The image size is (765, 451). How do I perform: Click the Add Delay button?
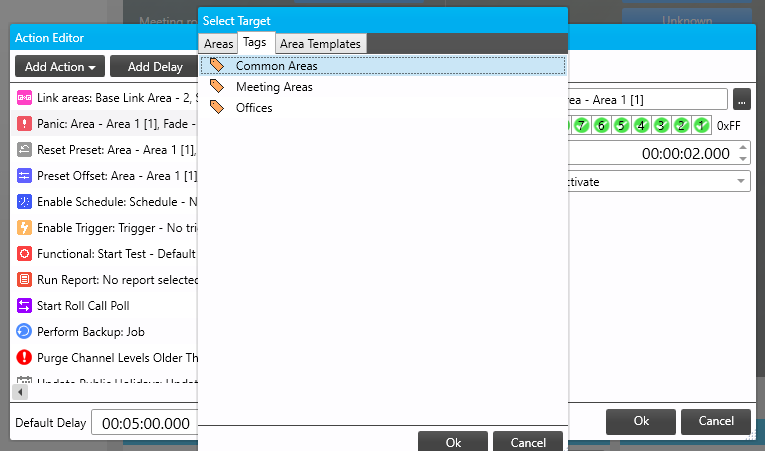point(155,66)
